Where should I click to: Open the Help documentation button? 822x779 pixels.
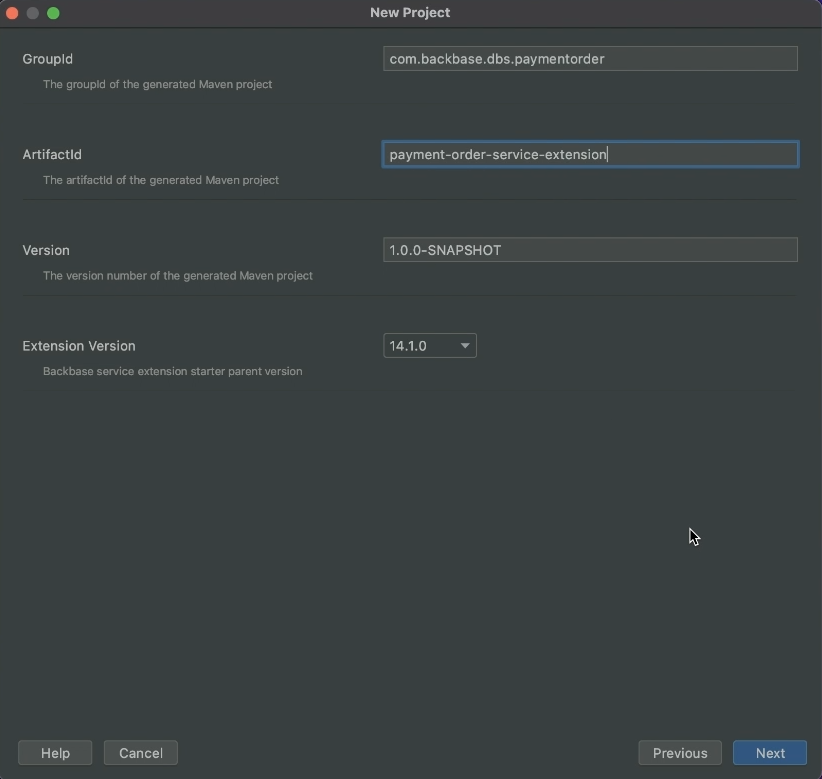coord(55,753)
